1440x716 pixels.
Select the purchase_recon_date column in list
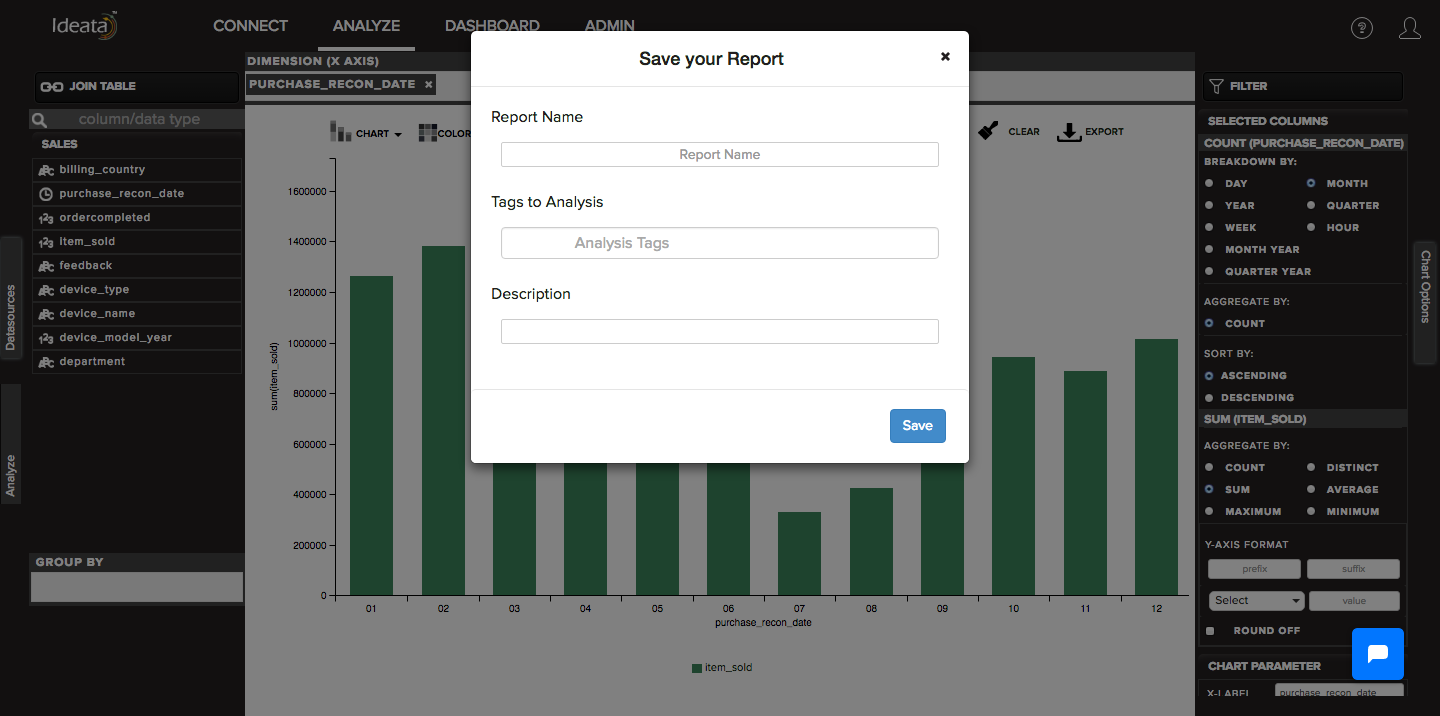pos(138,194)
